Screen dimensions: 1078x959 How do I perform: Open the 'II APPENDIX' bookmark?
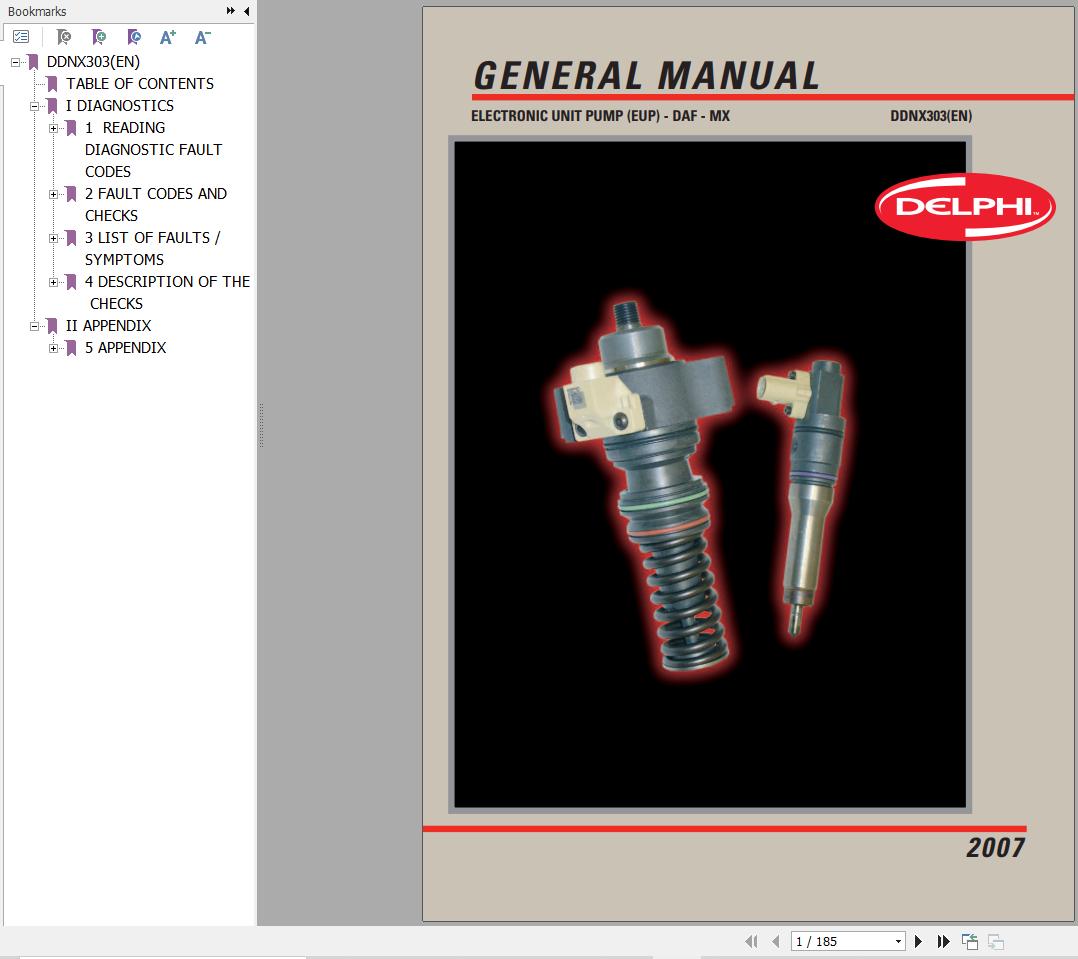point(108,325)
